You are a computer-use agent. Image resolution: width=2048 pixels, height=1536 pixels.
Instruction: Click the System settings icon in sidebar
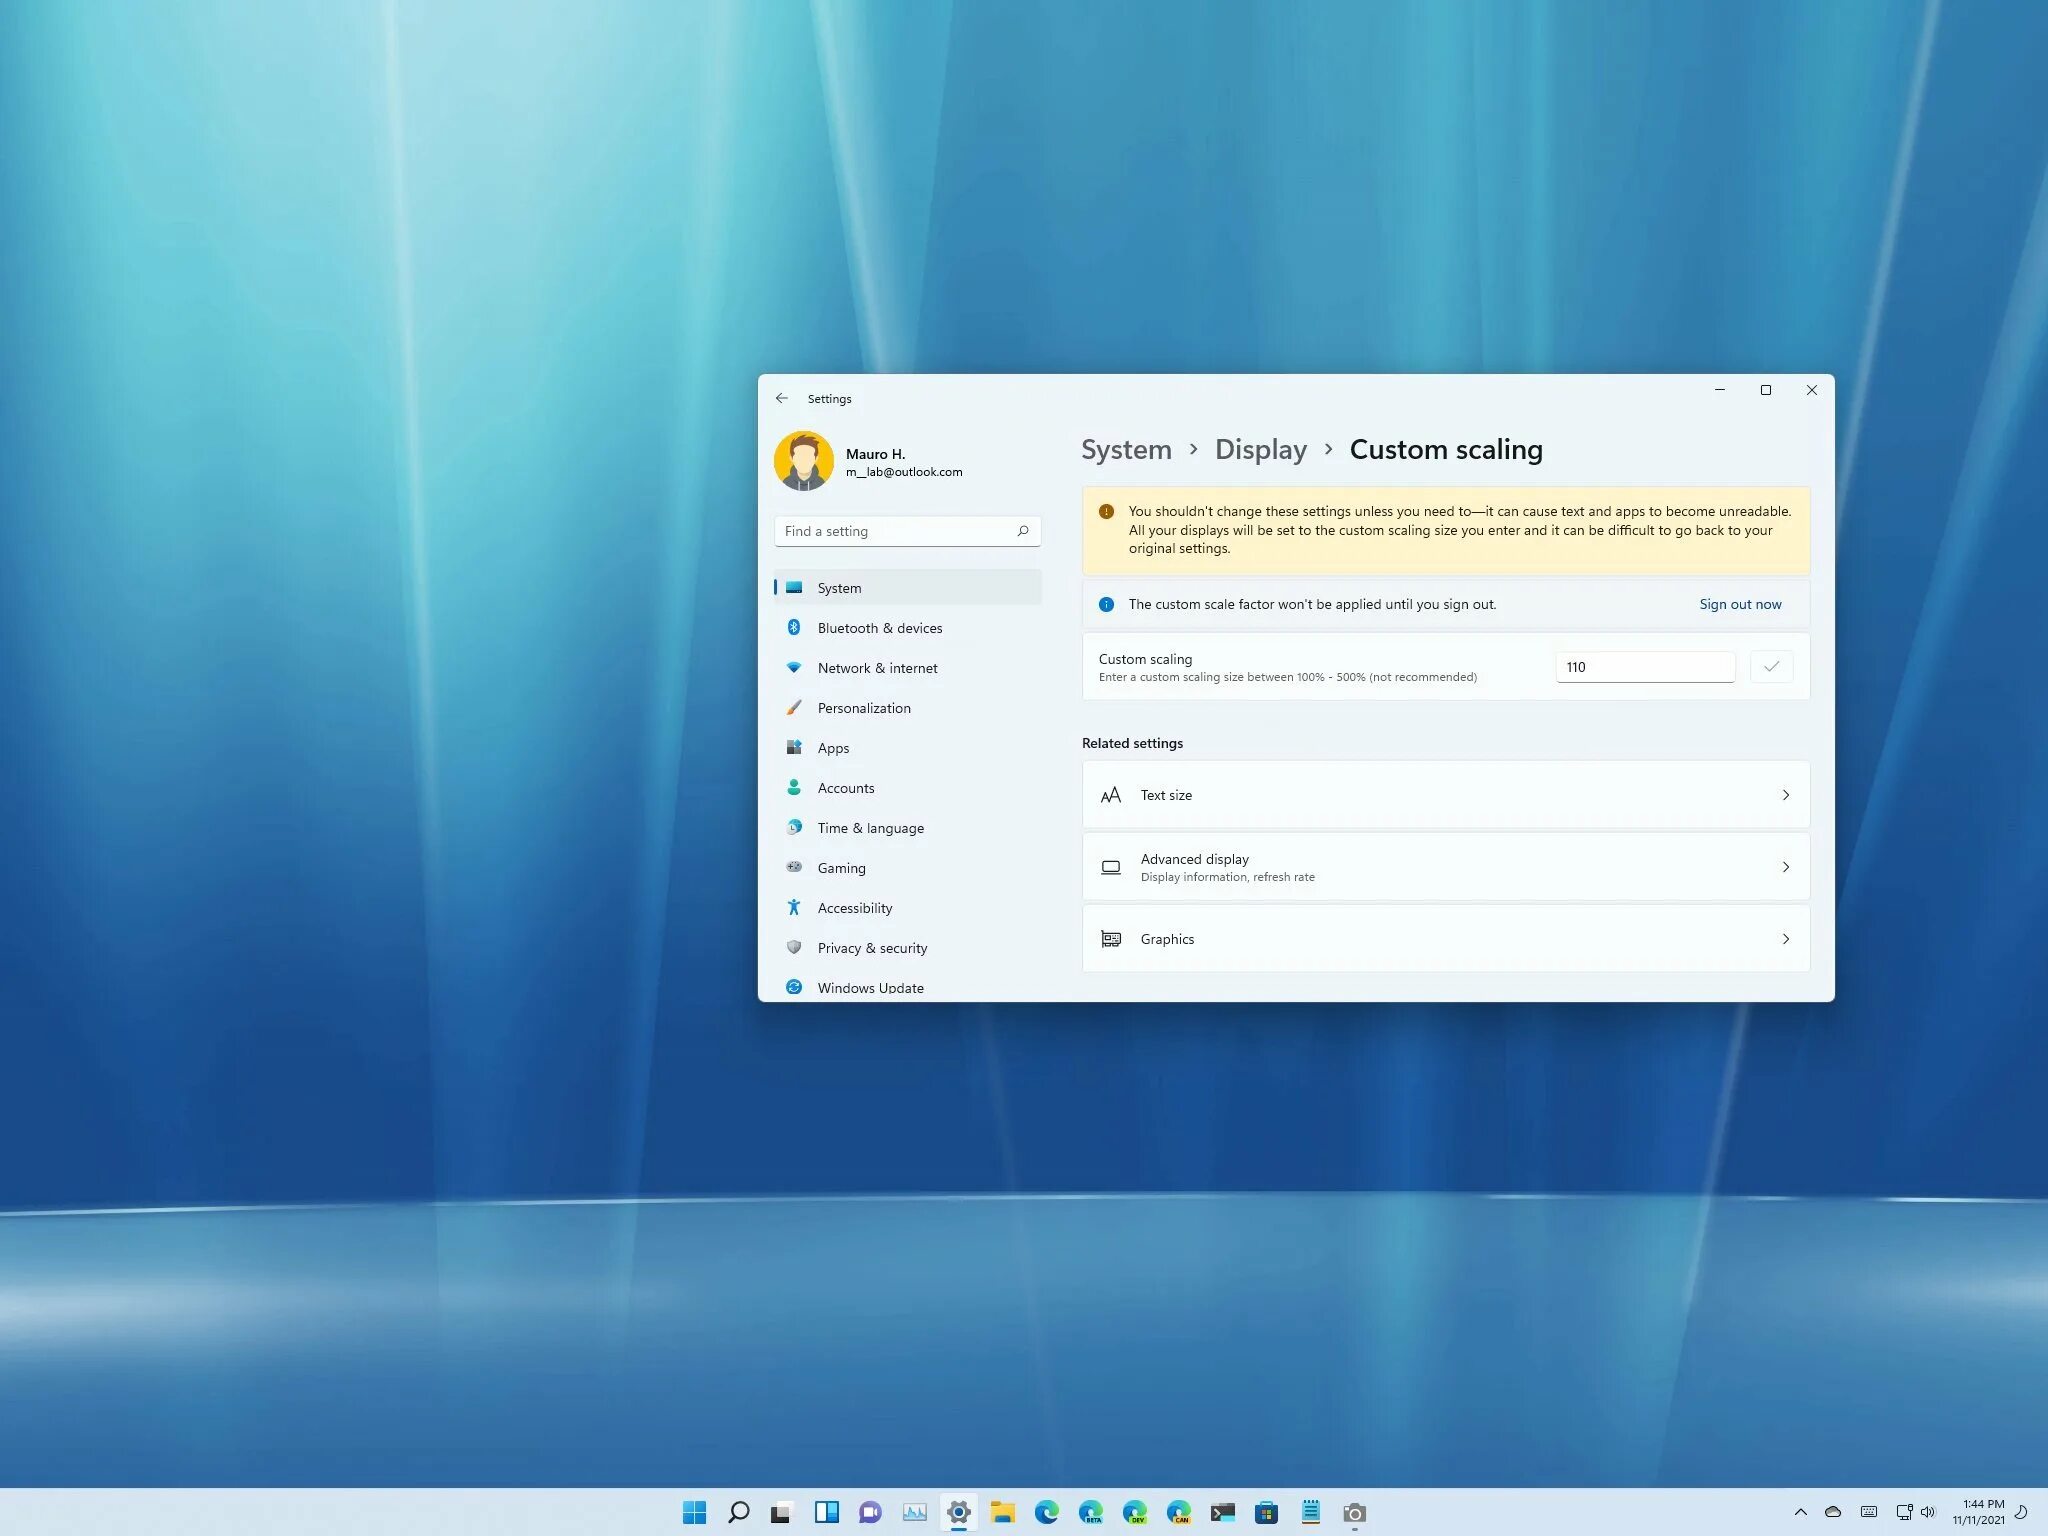[x=793, y=586]
